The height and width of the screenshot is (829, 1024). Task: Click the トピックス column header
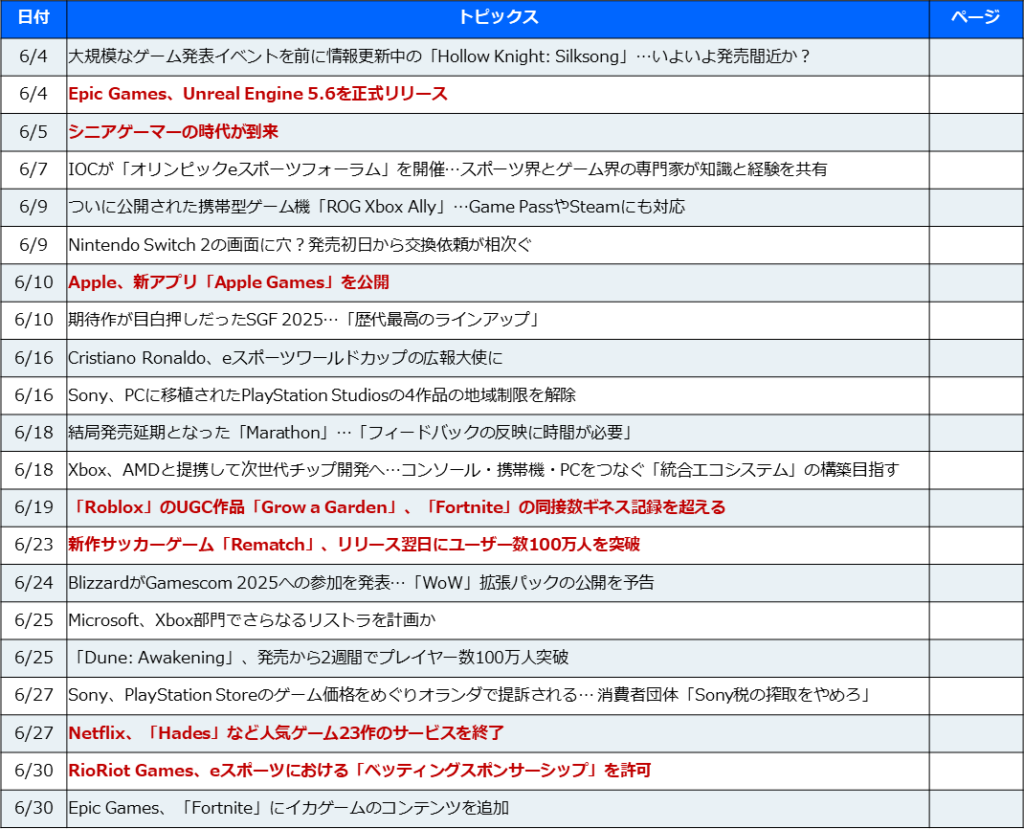498,17
